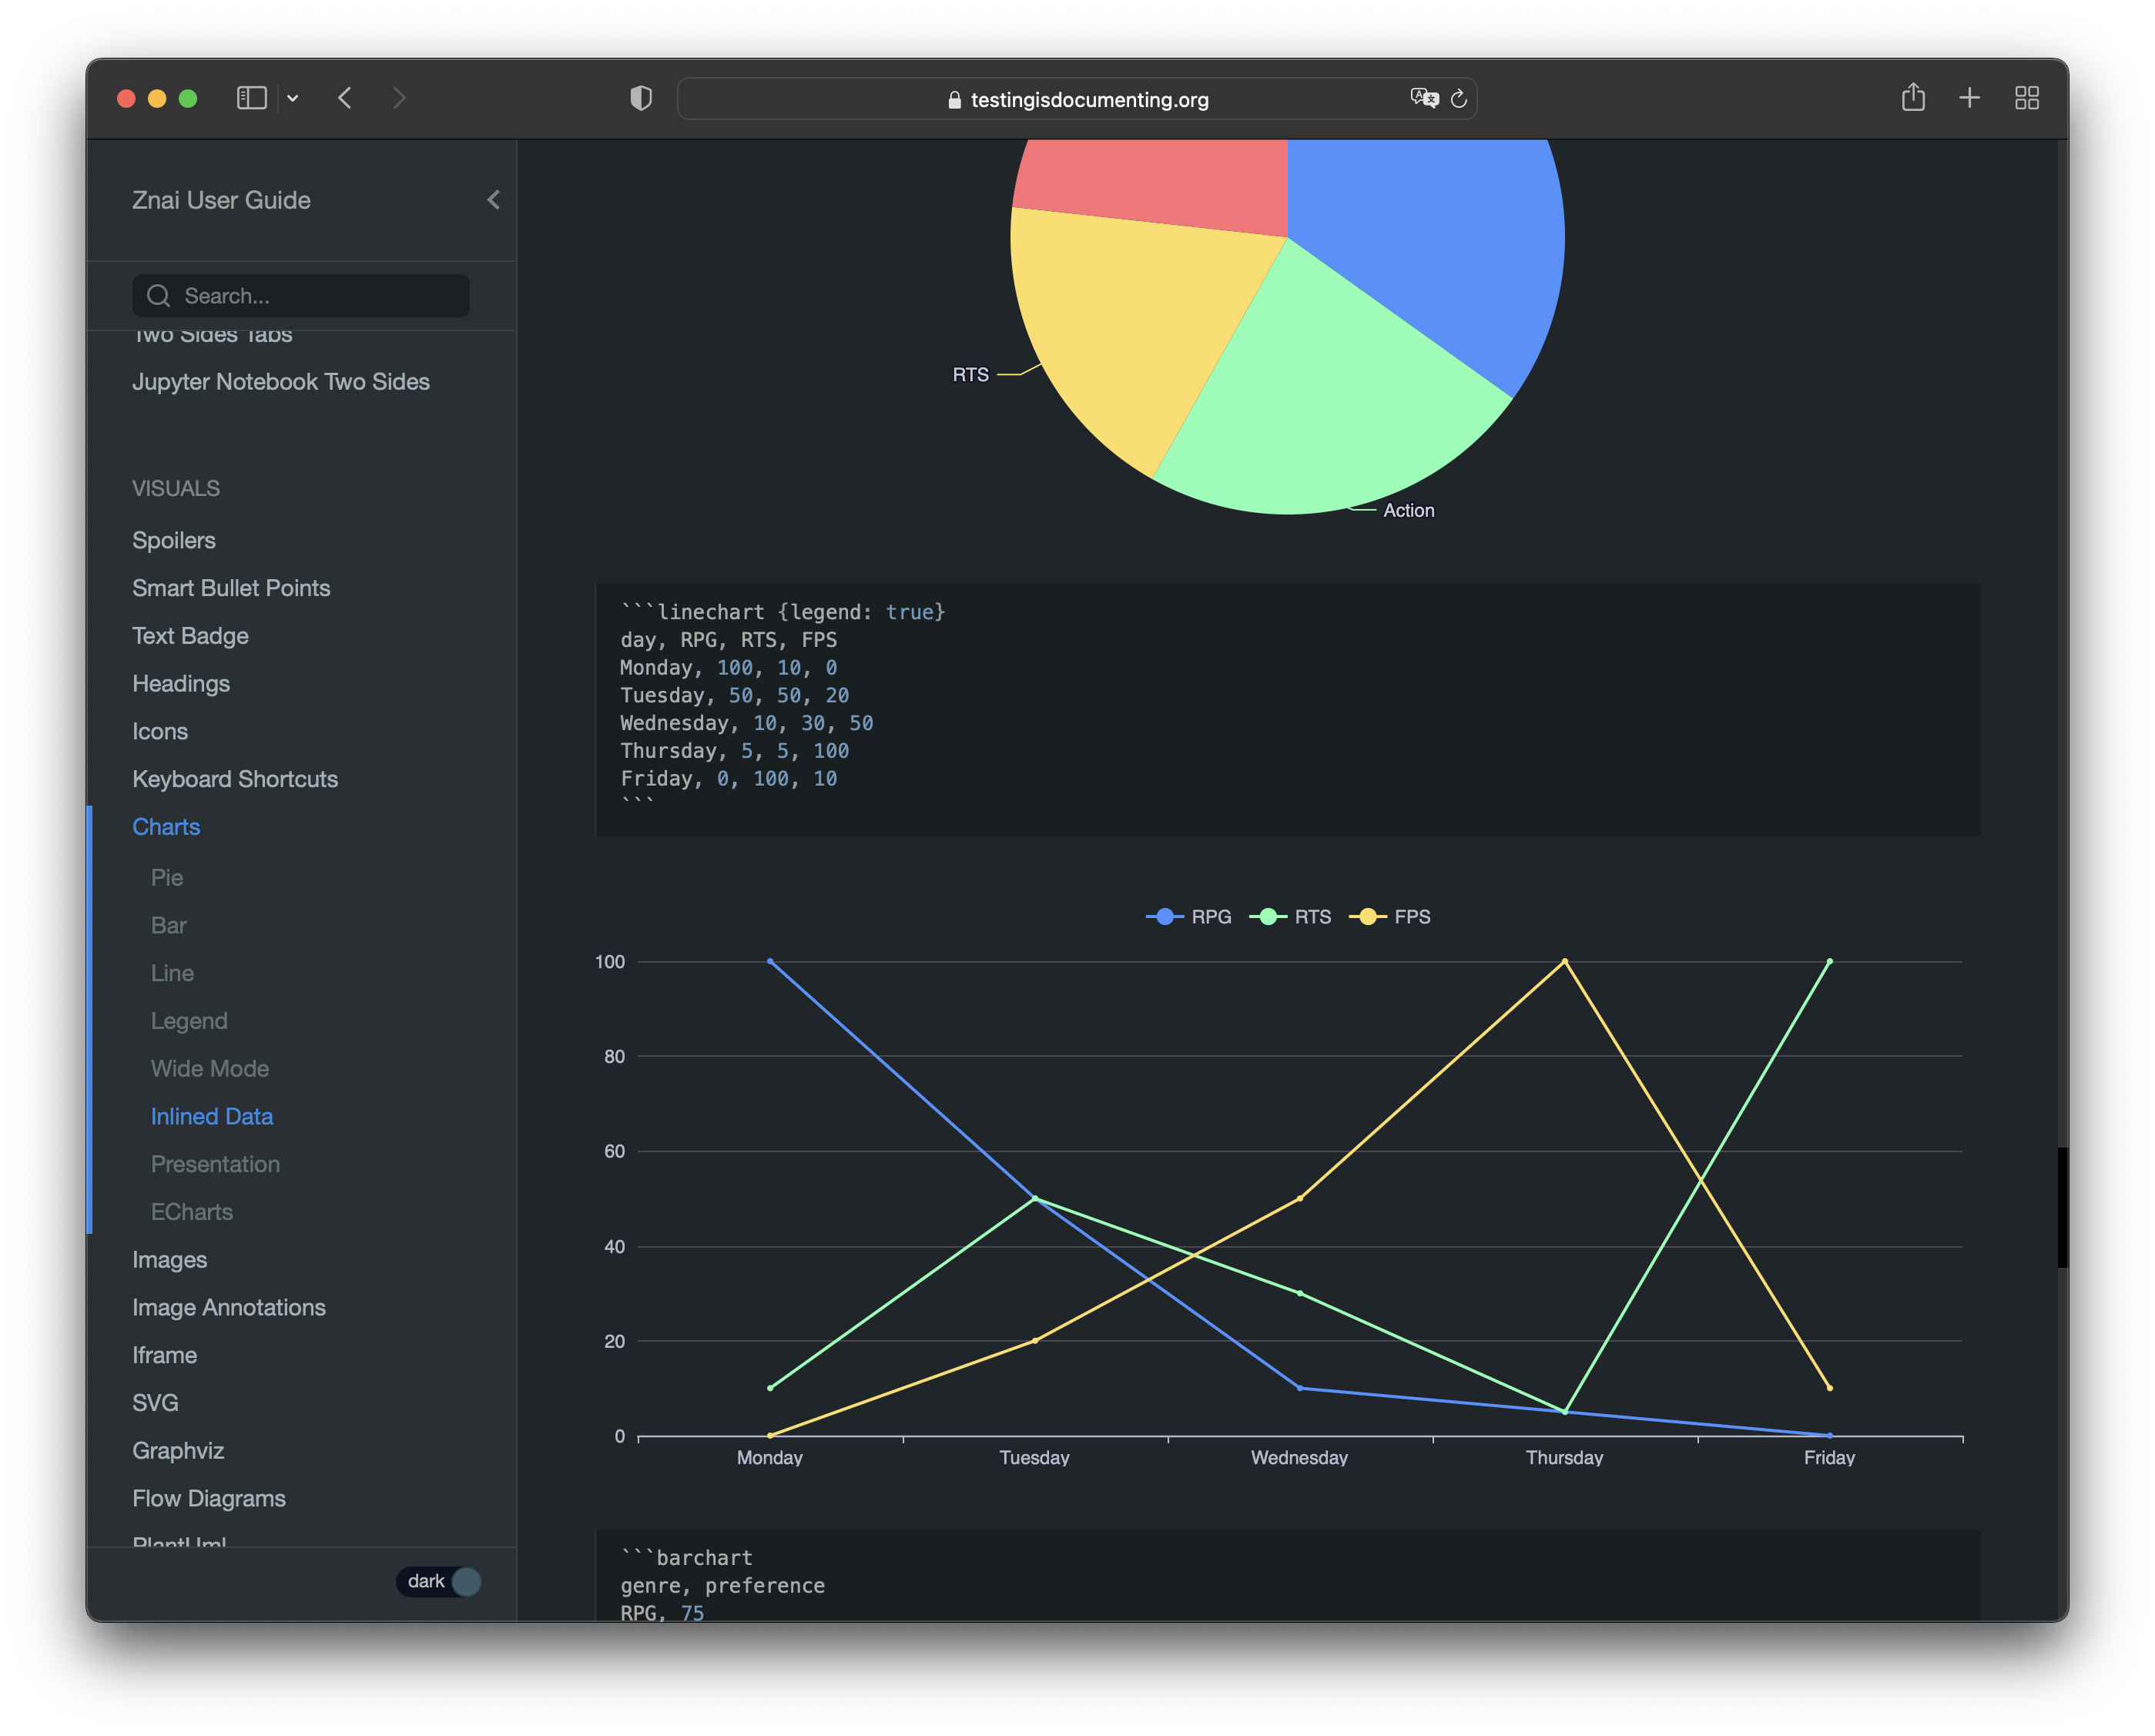Screen dimensions: 2155x1736
Task: Jump to the Wide Mode section
Action: pyautogui.click(x=210, y=1069)
